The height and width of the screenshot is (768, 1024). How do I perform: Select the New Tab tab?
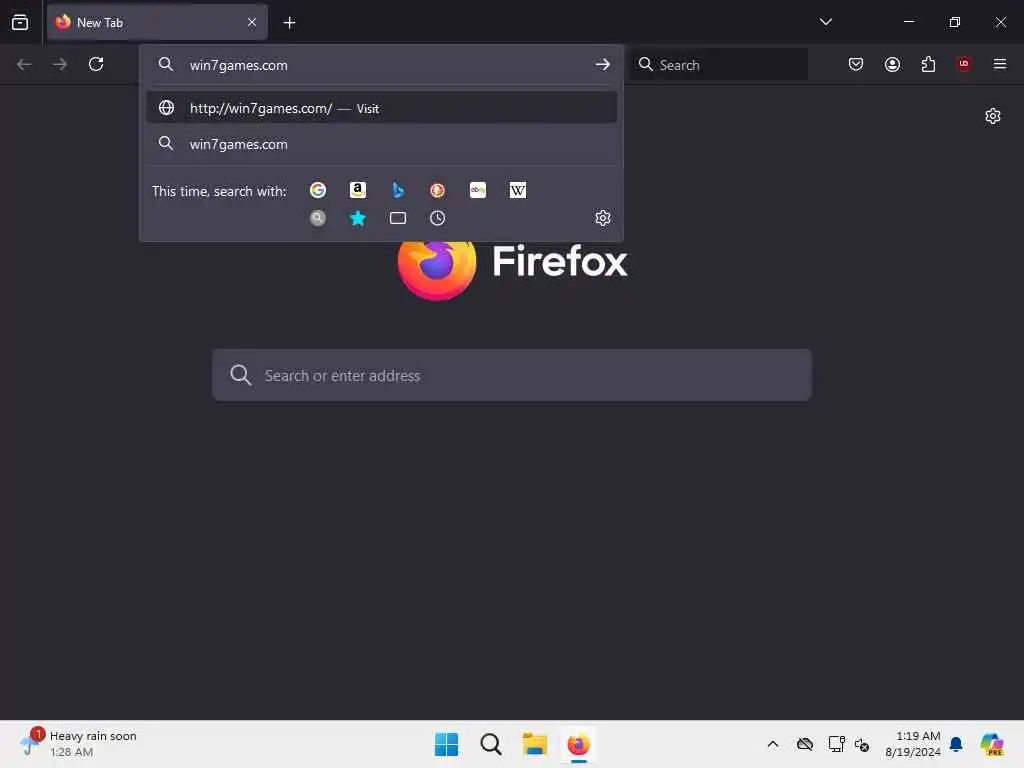[x=157, y=22]
